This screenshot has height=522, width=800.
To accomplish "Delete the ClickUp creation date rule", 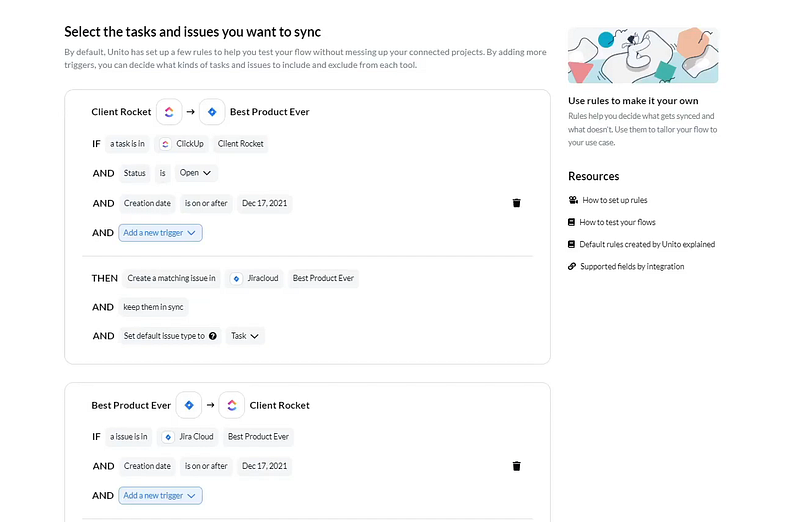I will point(516,203).
